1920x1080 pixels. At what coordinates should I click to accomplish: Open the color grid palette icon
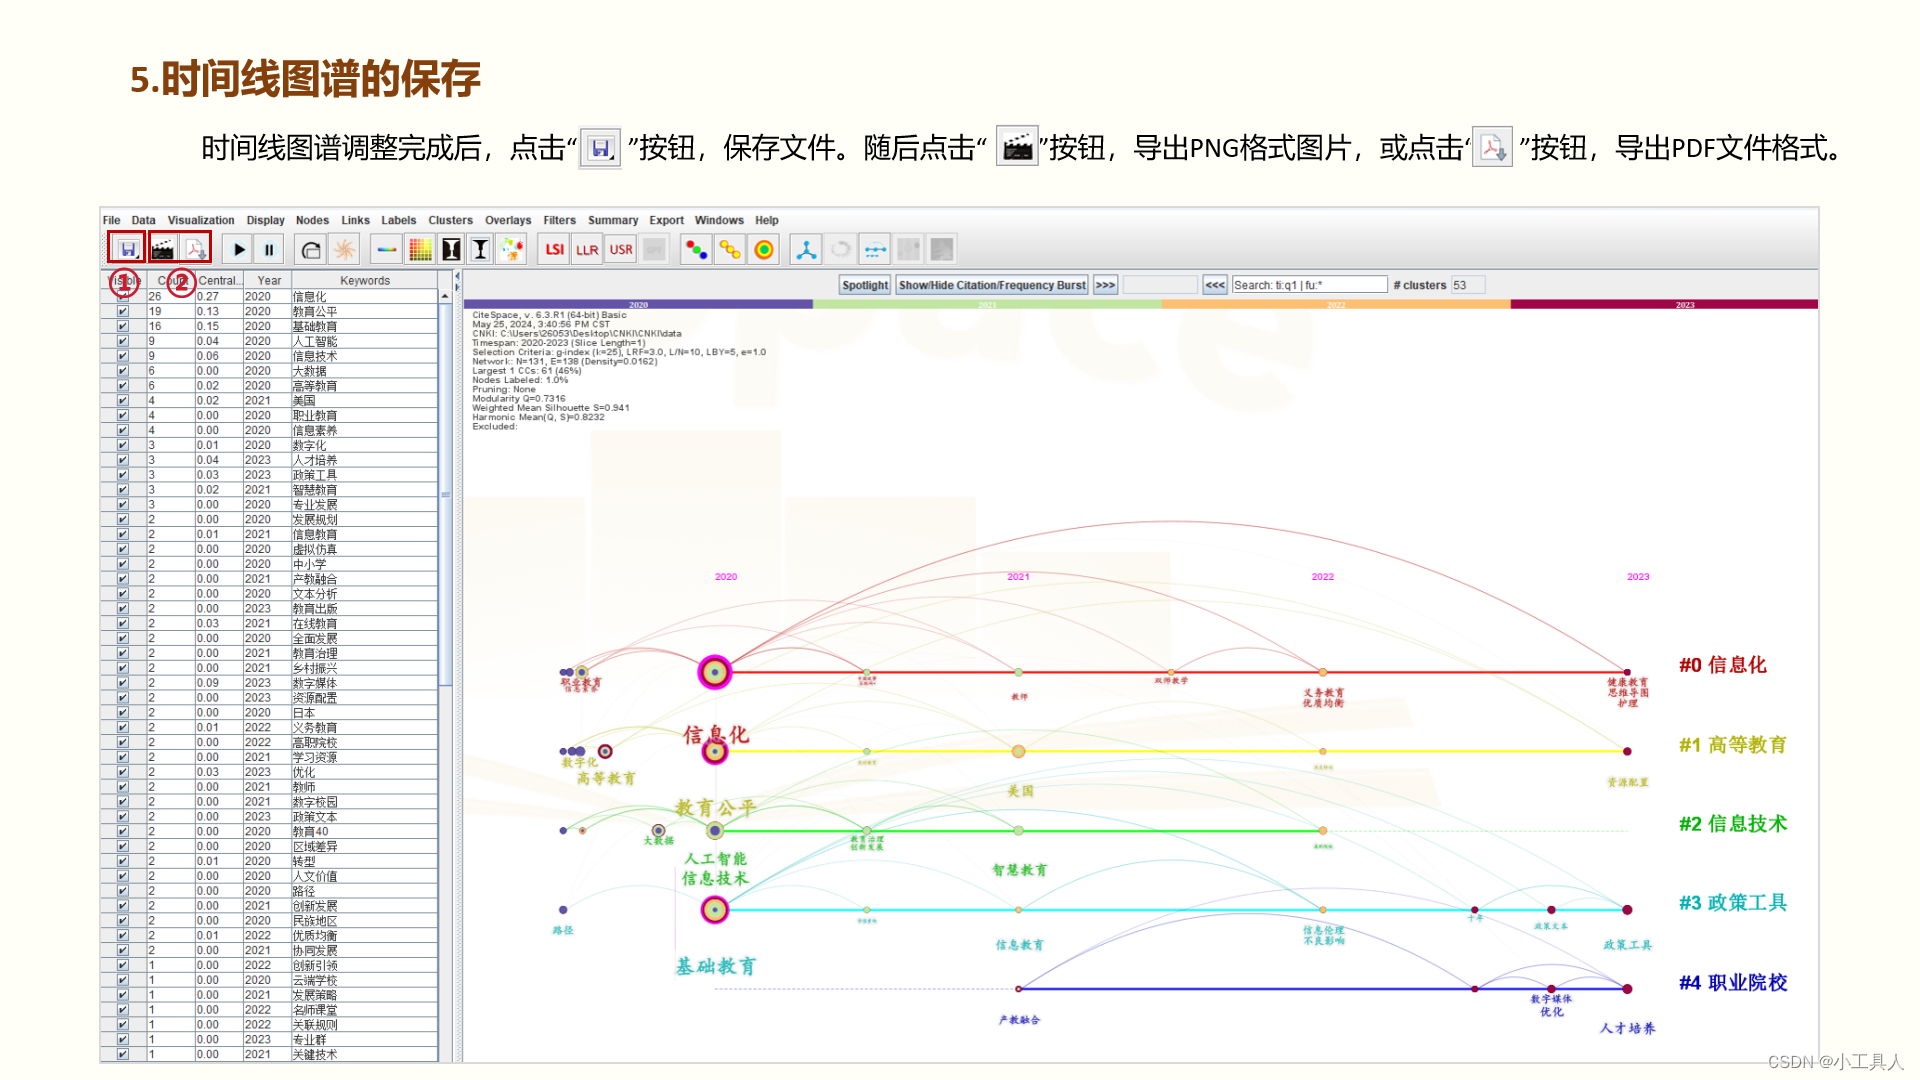point(420,250)
